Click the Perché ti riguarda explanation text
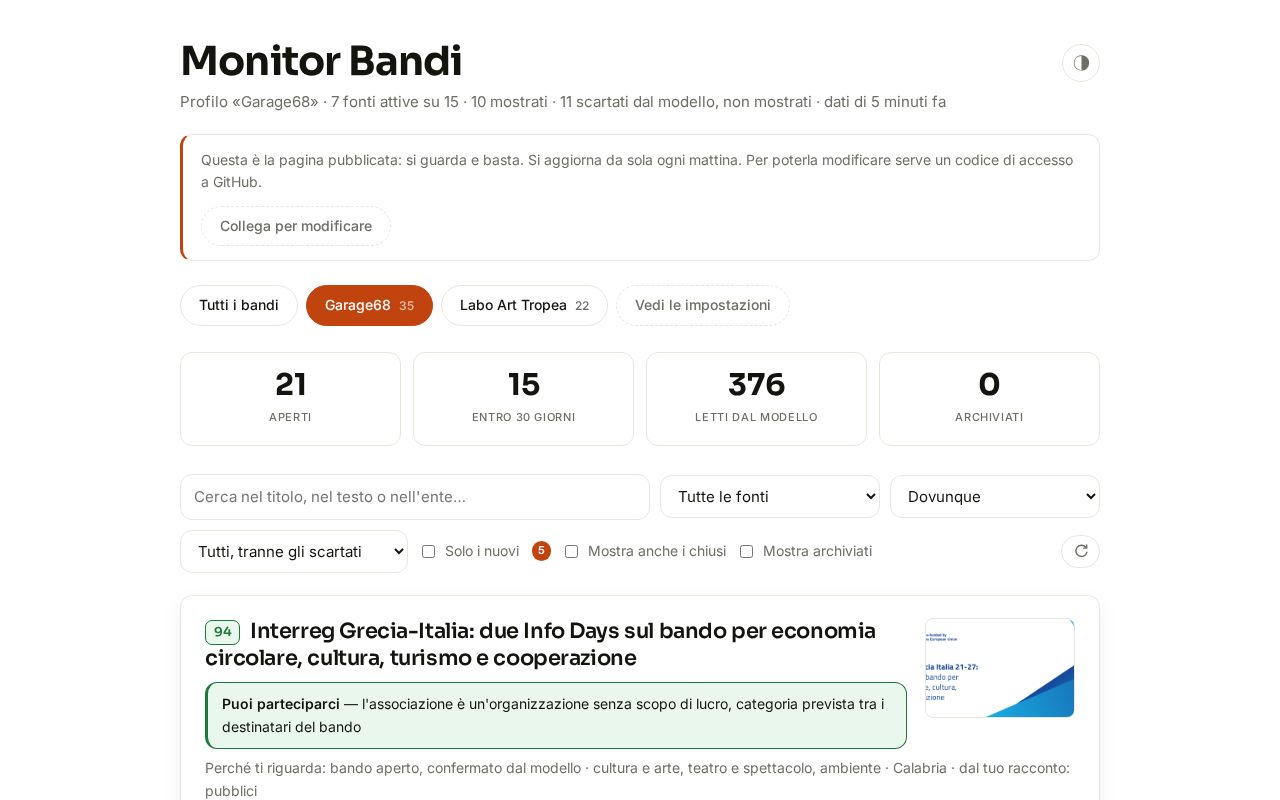The width and height of the screenshot is (1280, 800). 637,779
